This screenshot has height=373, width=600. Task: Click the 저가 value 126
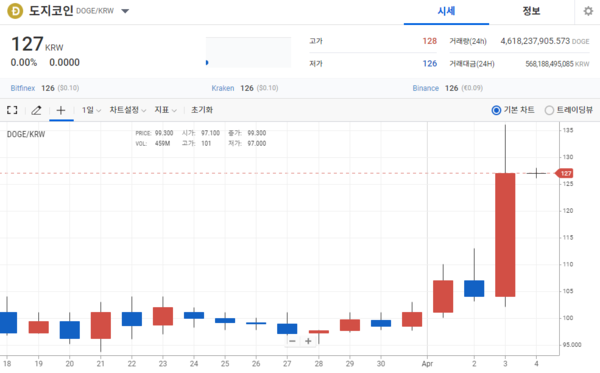click(429, 64)
